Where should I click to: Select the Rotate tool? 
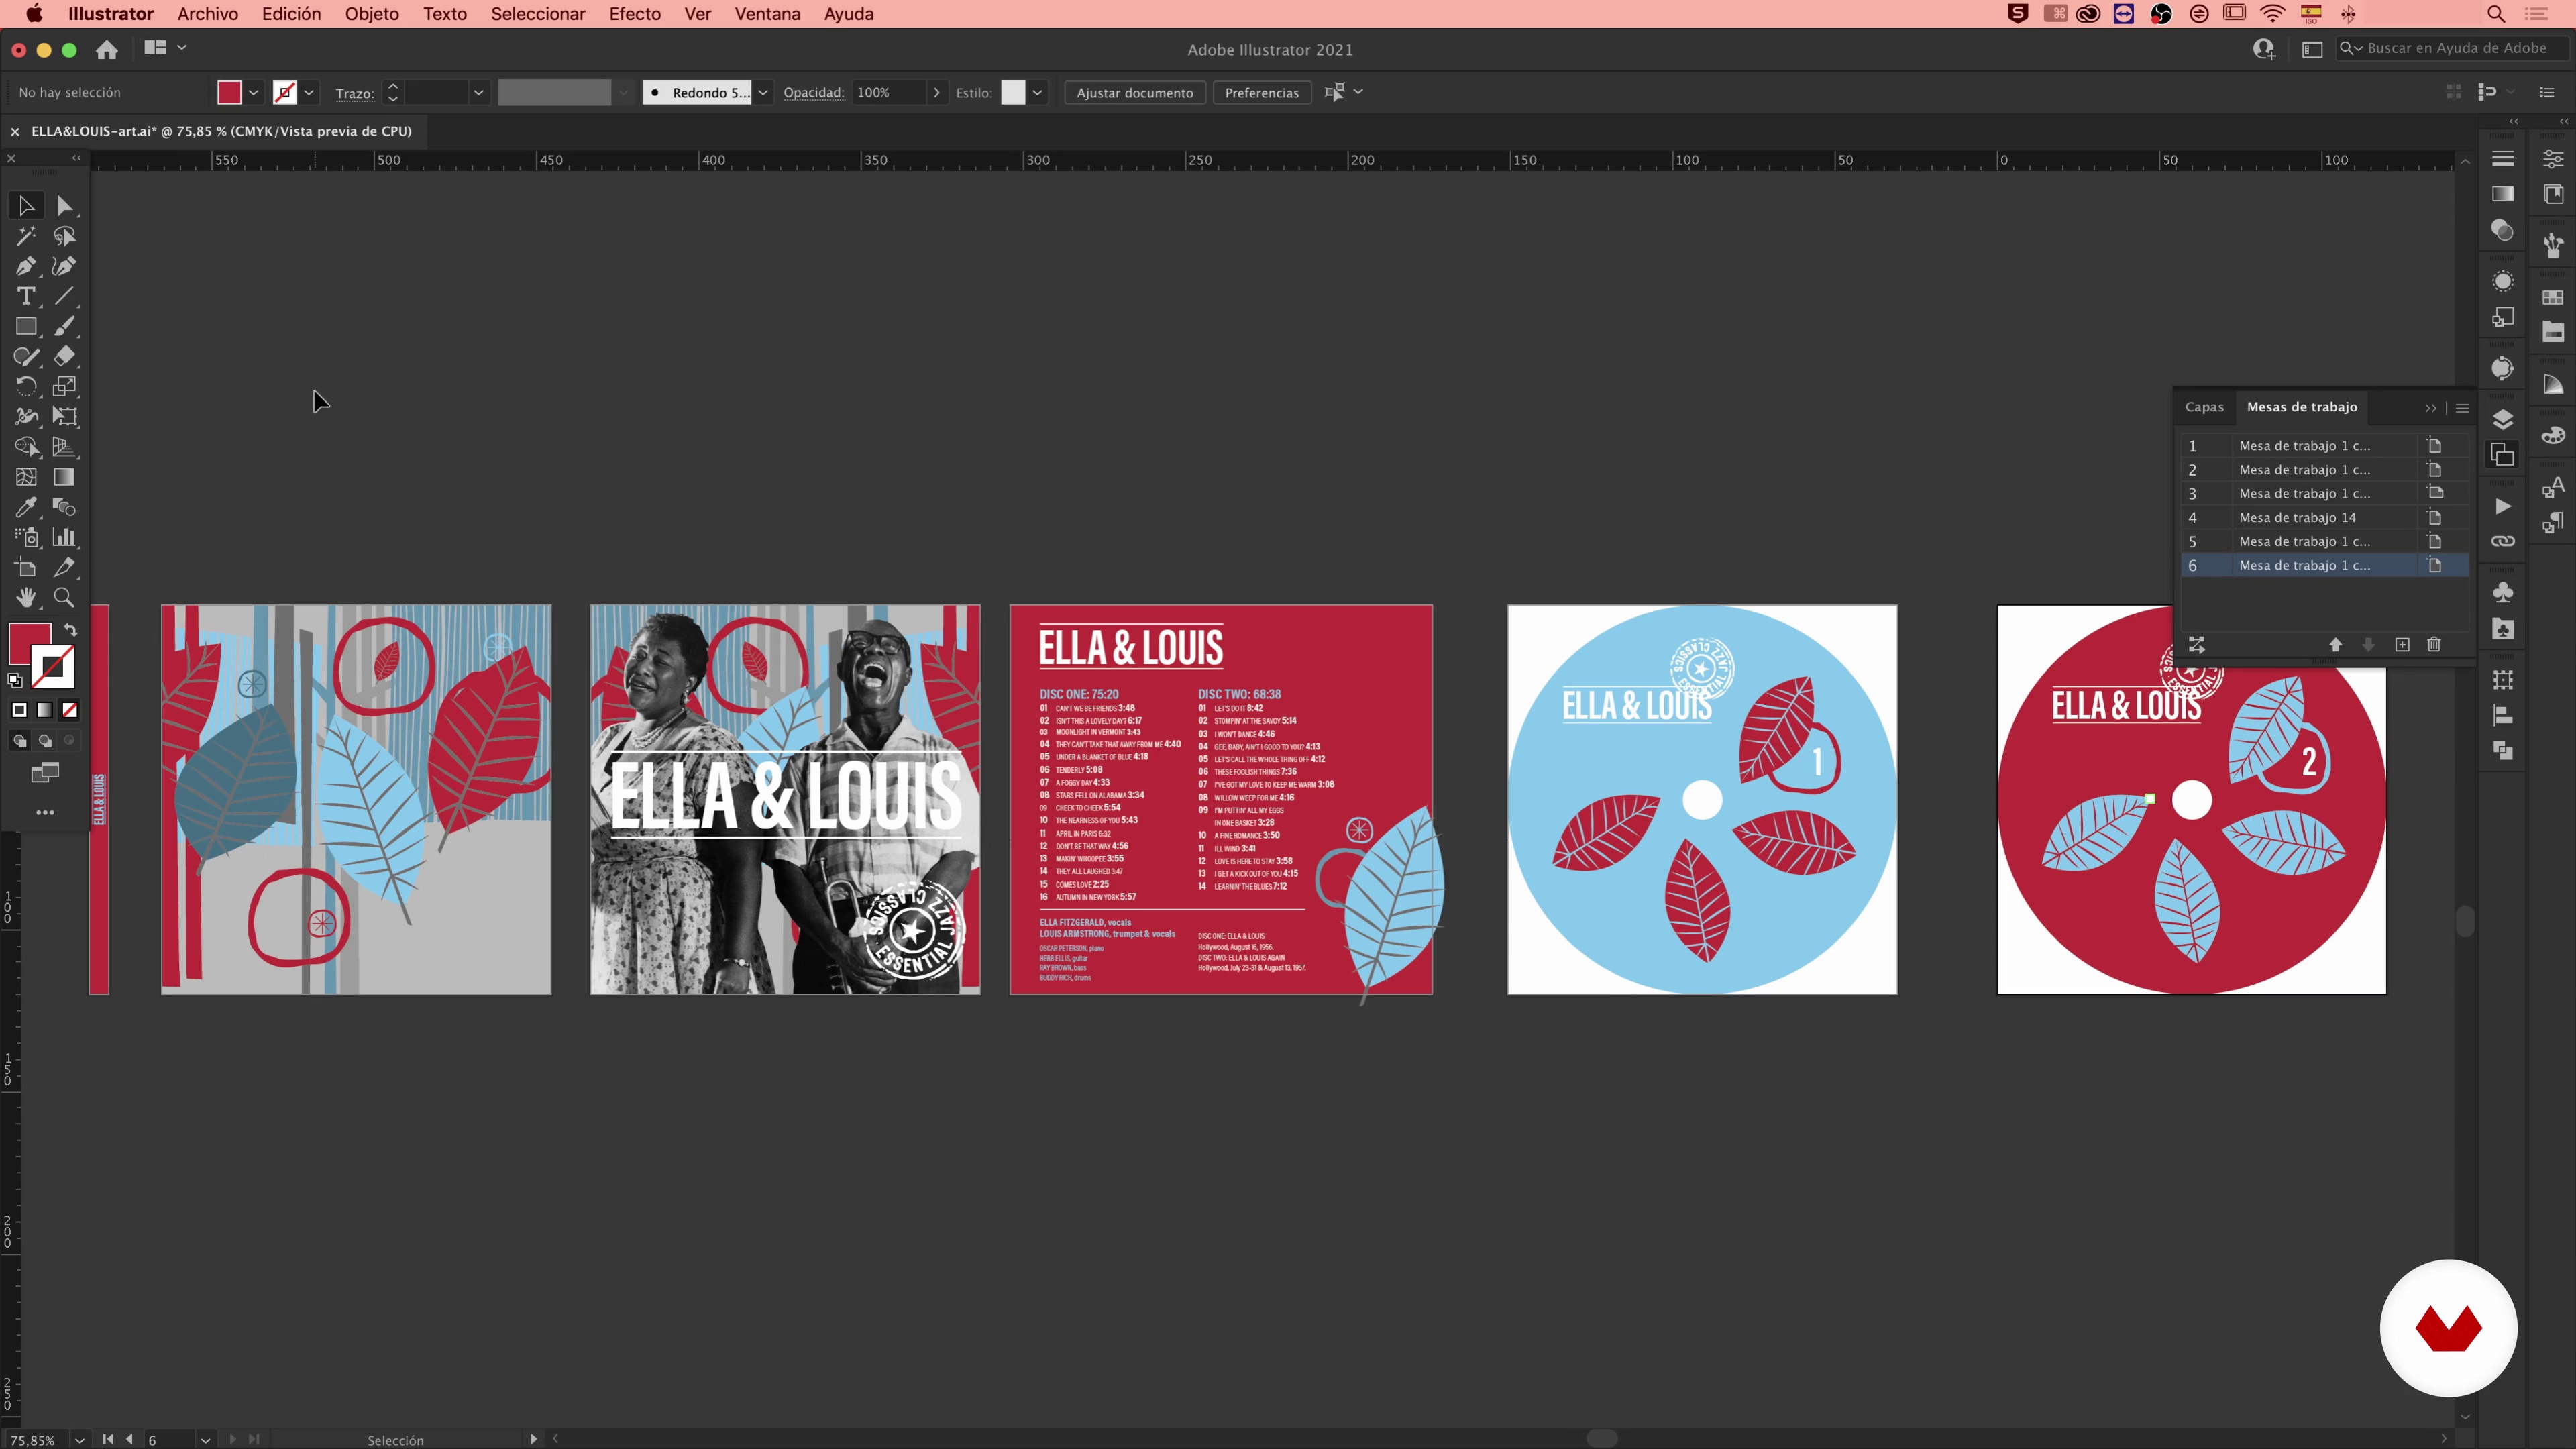pyautogui.click(x=26, y=386)
